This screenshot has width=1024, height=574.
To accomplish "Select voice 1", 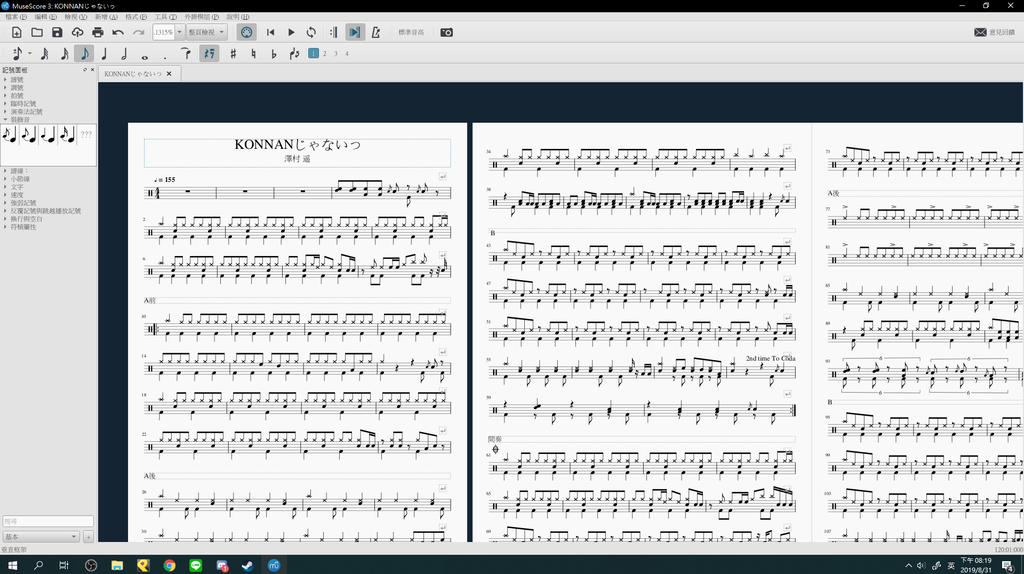I will pyautogui.click(x=313, y=54).
